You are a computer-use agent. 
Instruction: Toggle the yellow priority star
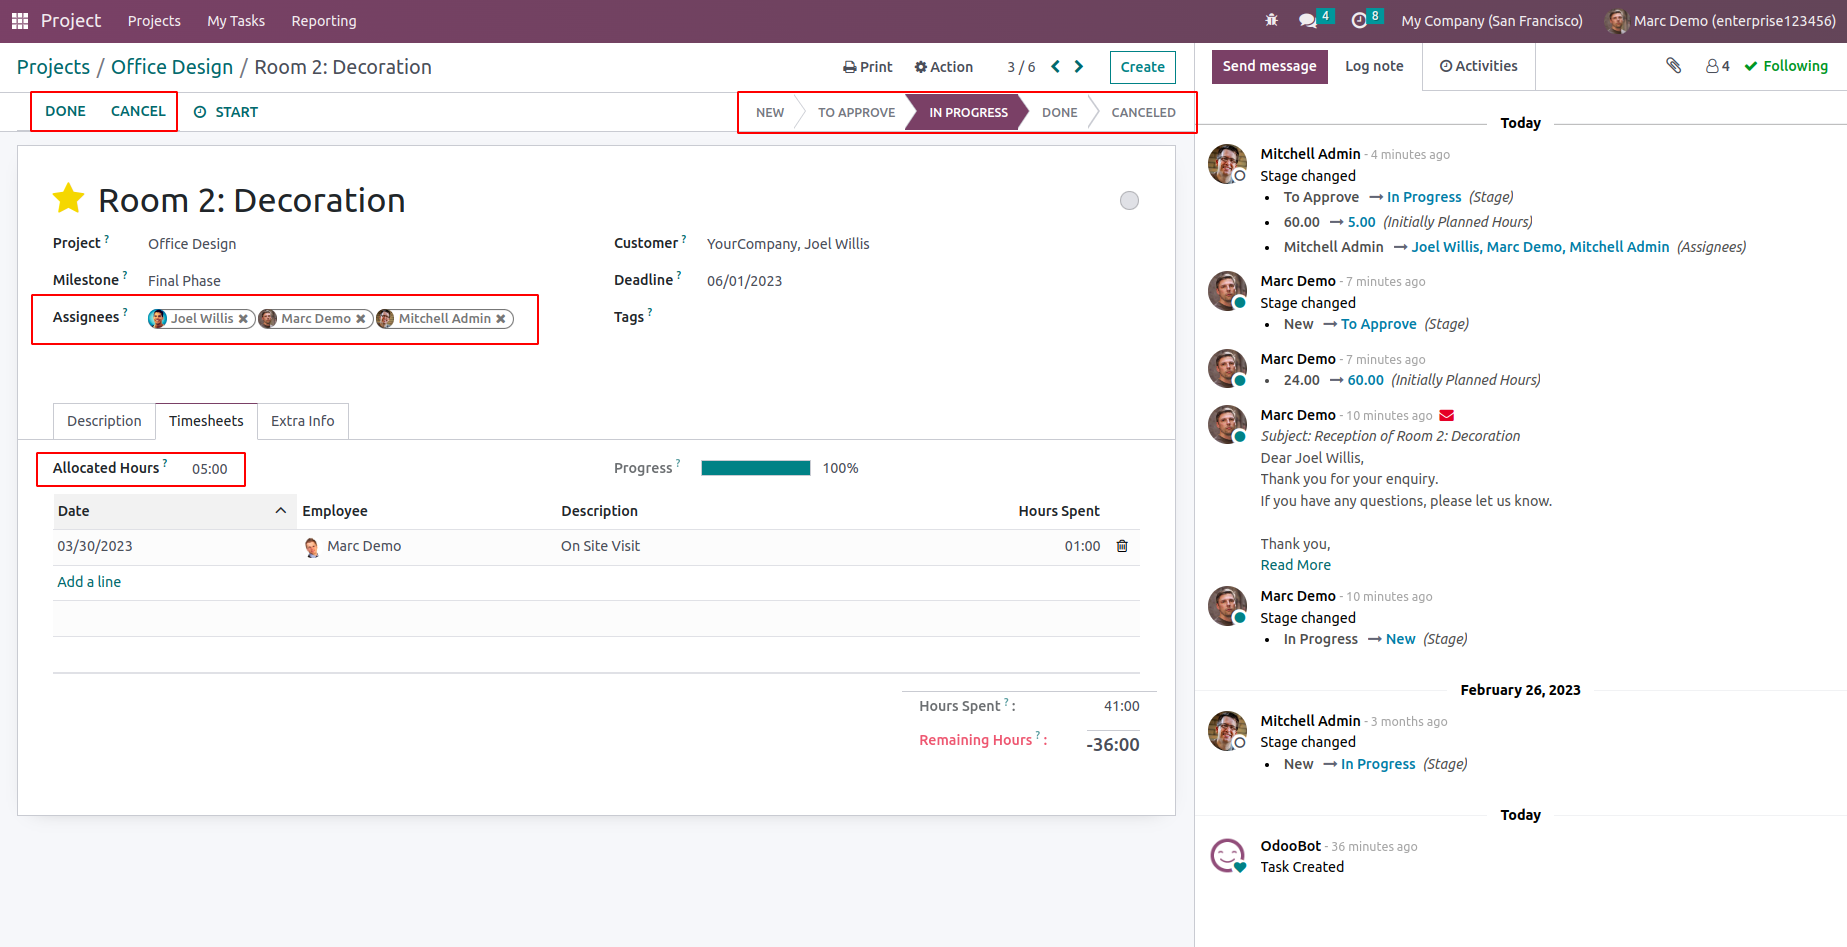tap(68, 199)
